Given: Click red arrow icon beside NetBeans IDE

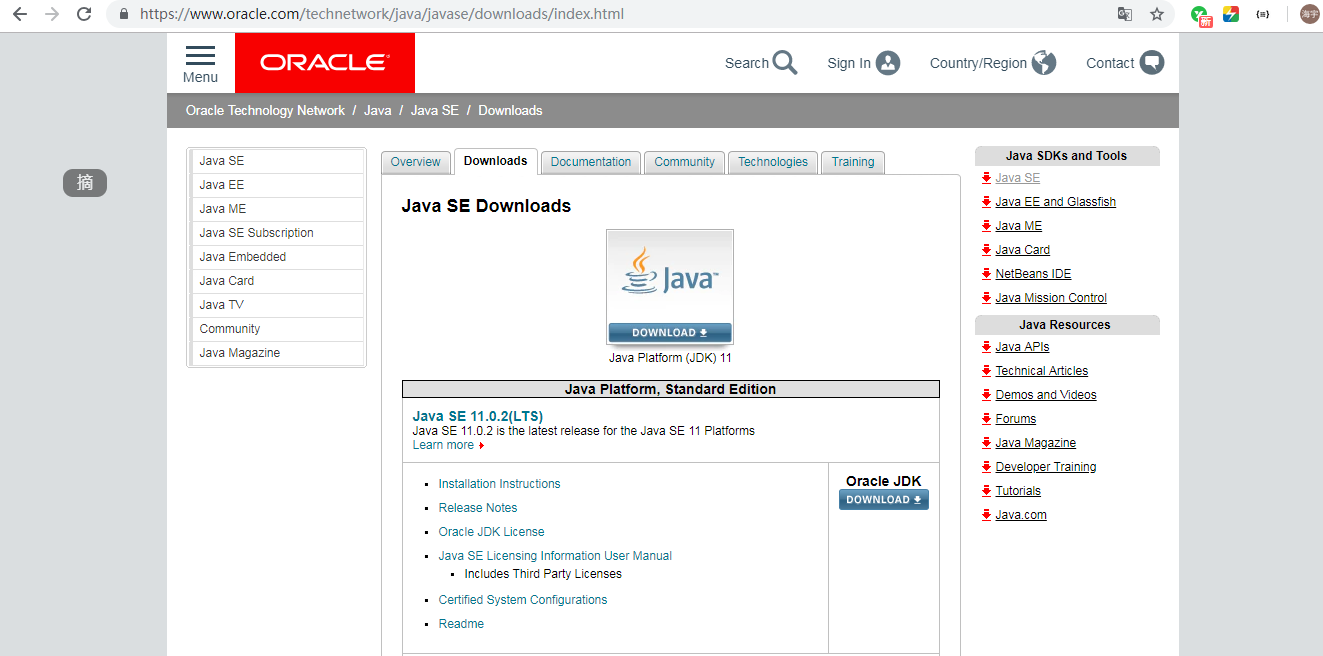Looking at the screenshot, I should (986, 274).
